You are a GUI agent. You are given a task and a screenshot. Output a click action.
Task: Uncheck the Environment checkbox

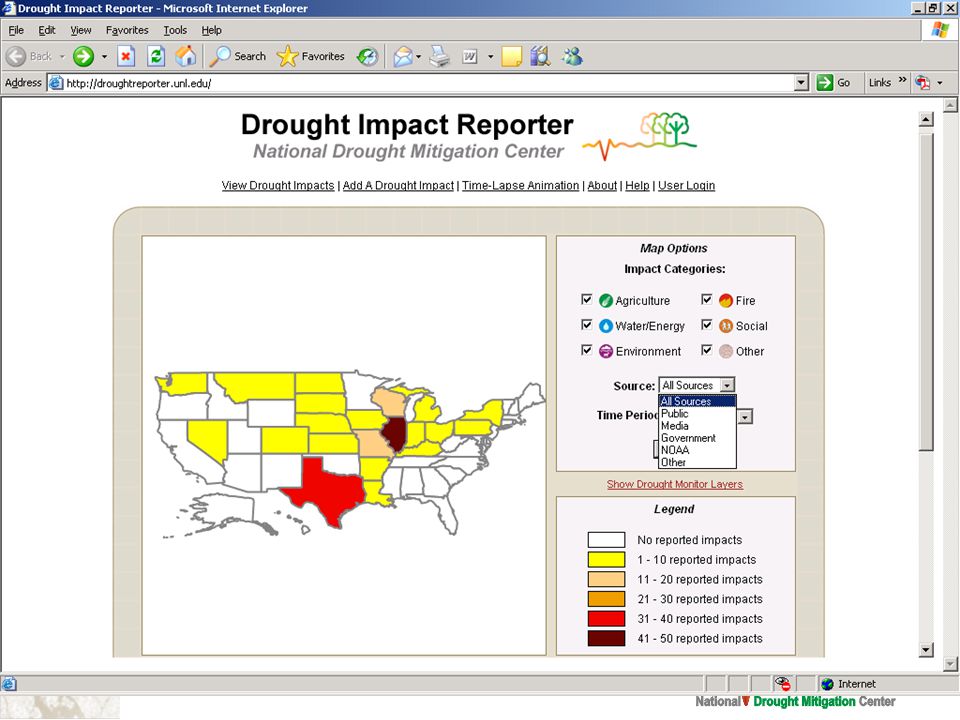[x=587, y=350]
